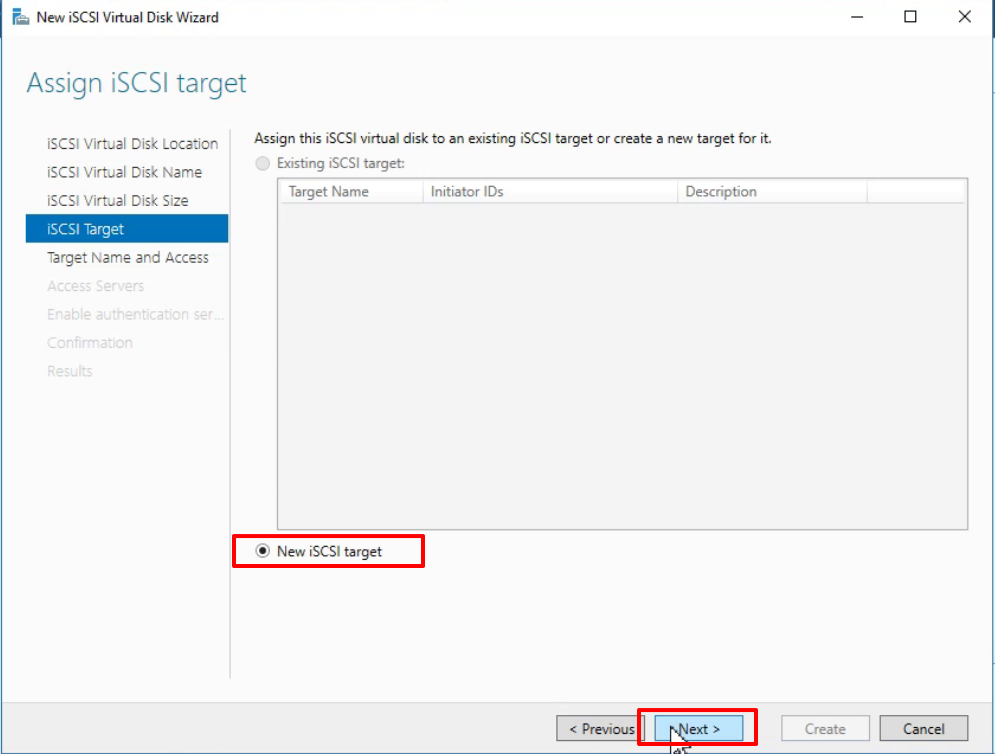The width and height of the screenshot is (995, 754).
Task: Click the wizard icon in title bar
Action: click(21, 17)
